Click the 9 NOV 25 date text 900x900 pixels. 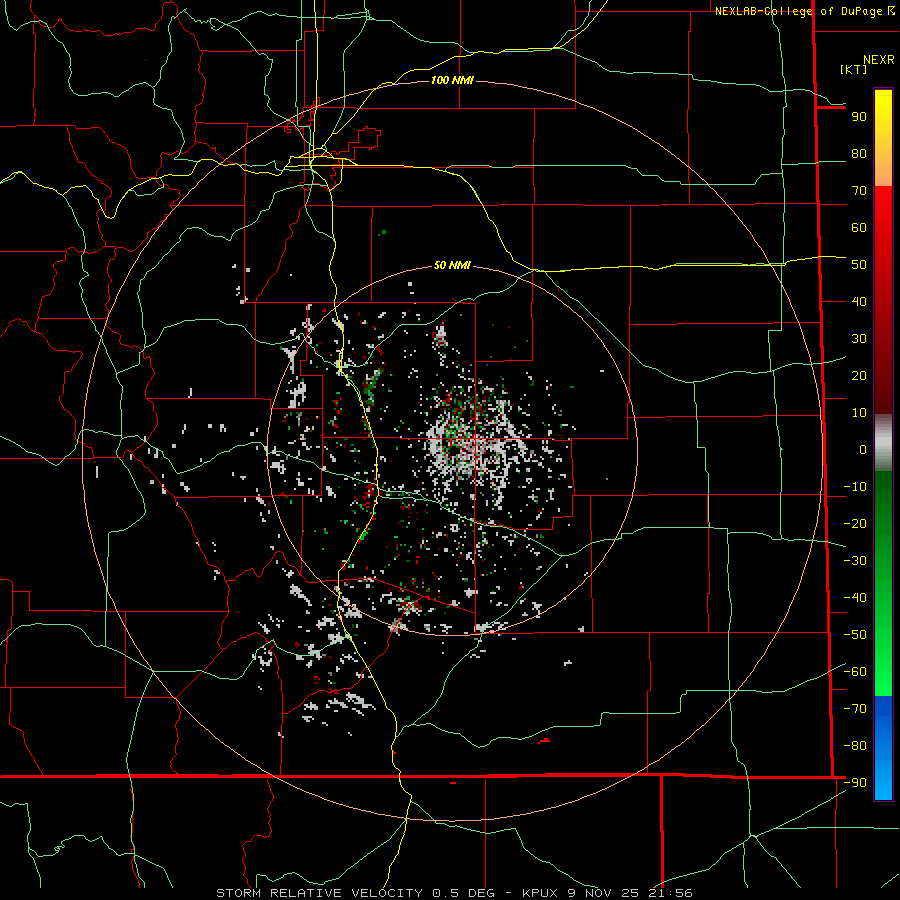pyautogui.click(x=603, y=893)
